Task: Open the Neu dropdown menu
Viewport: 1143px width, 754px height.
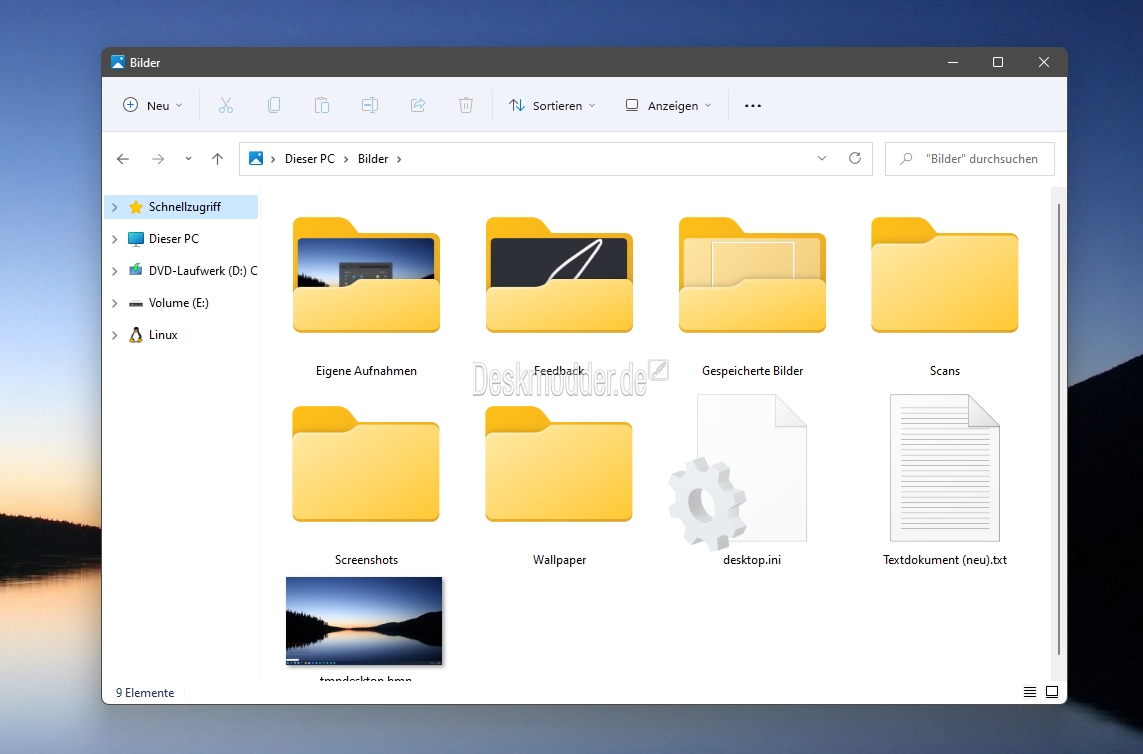Action: [x=152, y=106]
